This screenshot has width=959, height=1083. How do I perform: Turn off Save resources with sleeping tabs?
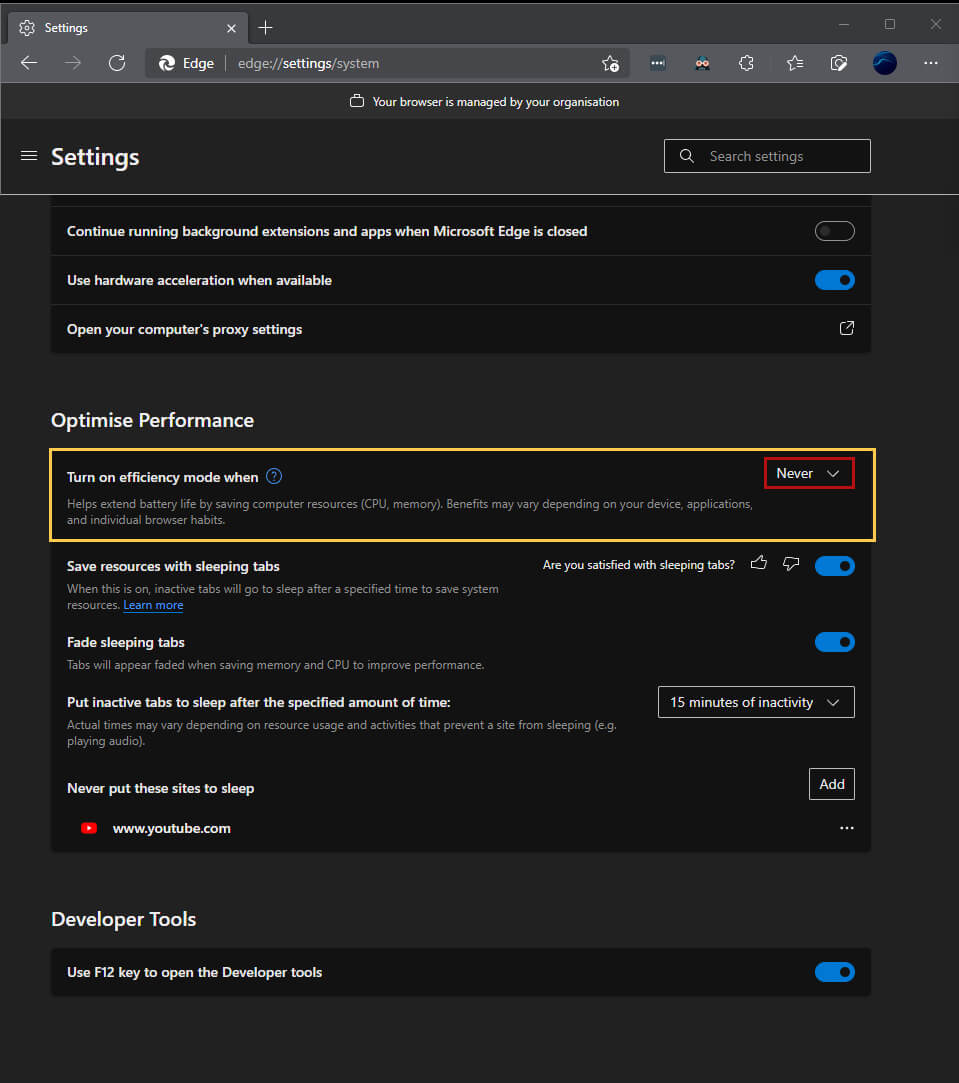pyautogui.click(x=835, y=566)
